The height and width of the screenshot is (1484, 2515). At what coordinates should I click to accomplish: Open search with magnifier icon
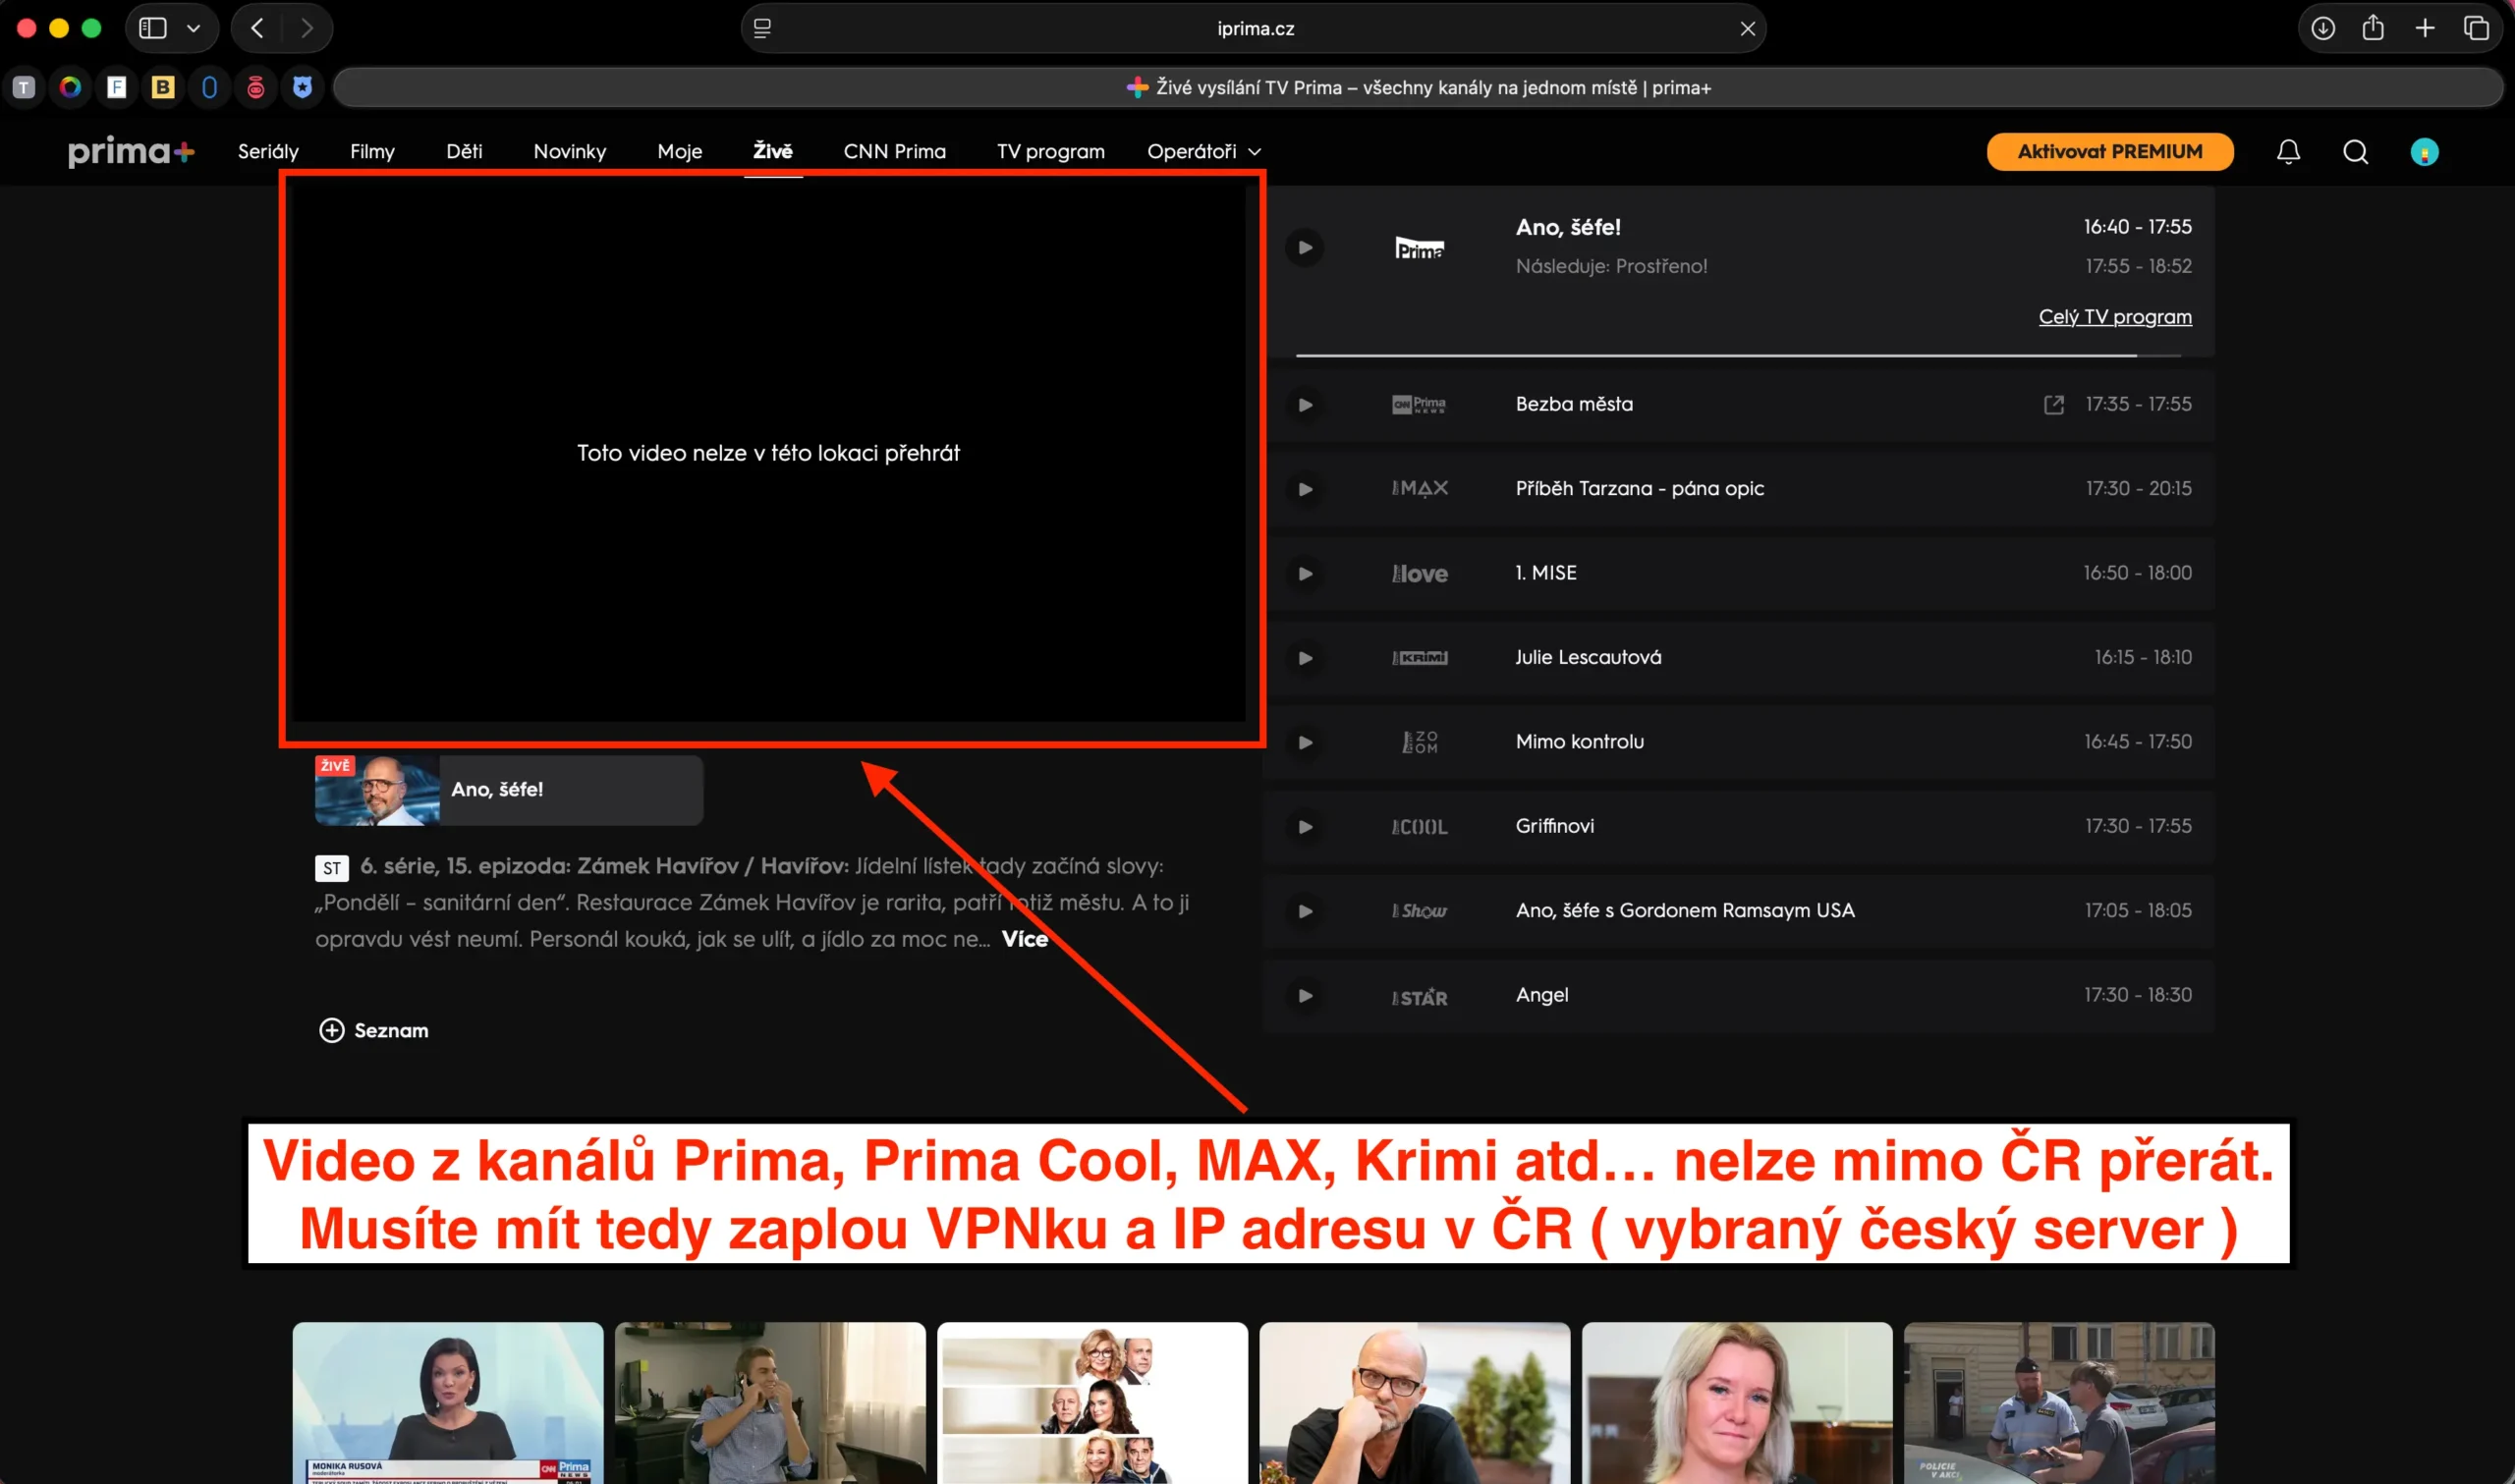[x=2355, y=152]
